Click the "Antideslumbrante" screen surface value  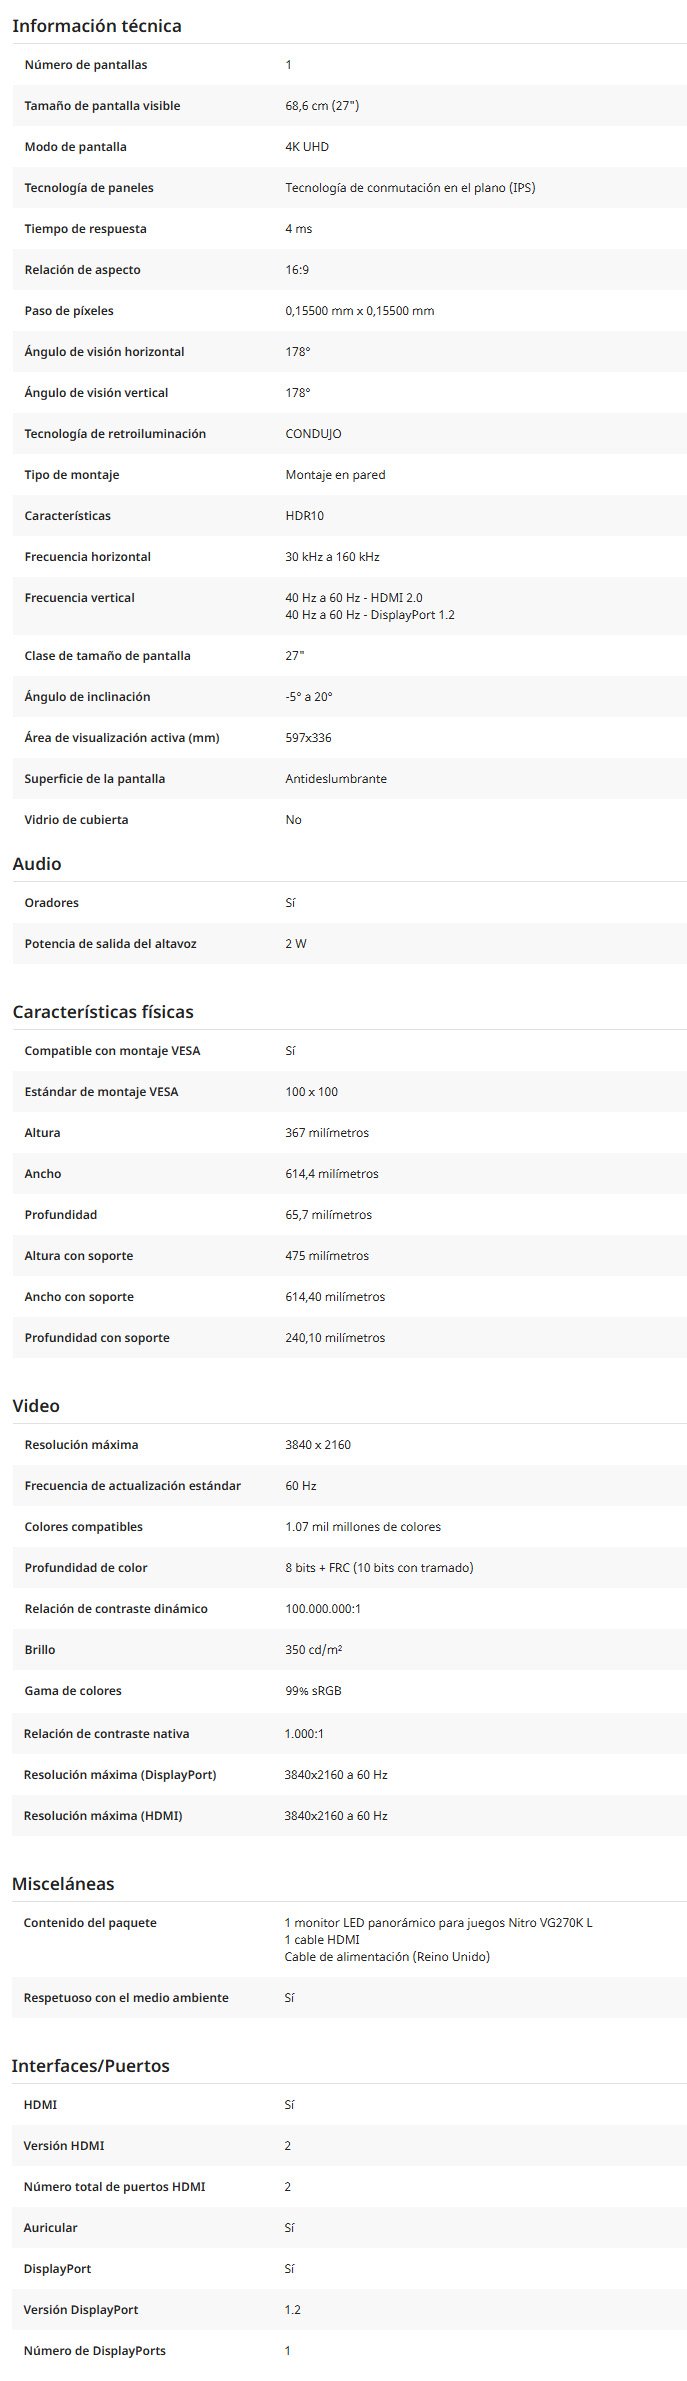pyautogui.click(x=336, y=779)
